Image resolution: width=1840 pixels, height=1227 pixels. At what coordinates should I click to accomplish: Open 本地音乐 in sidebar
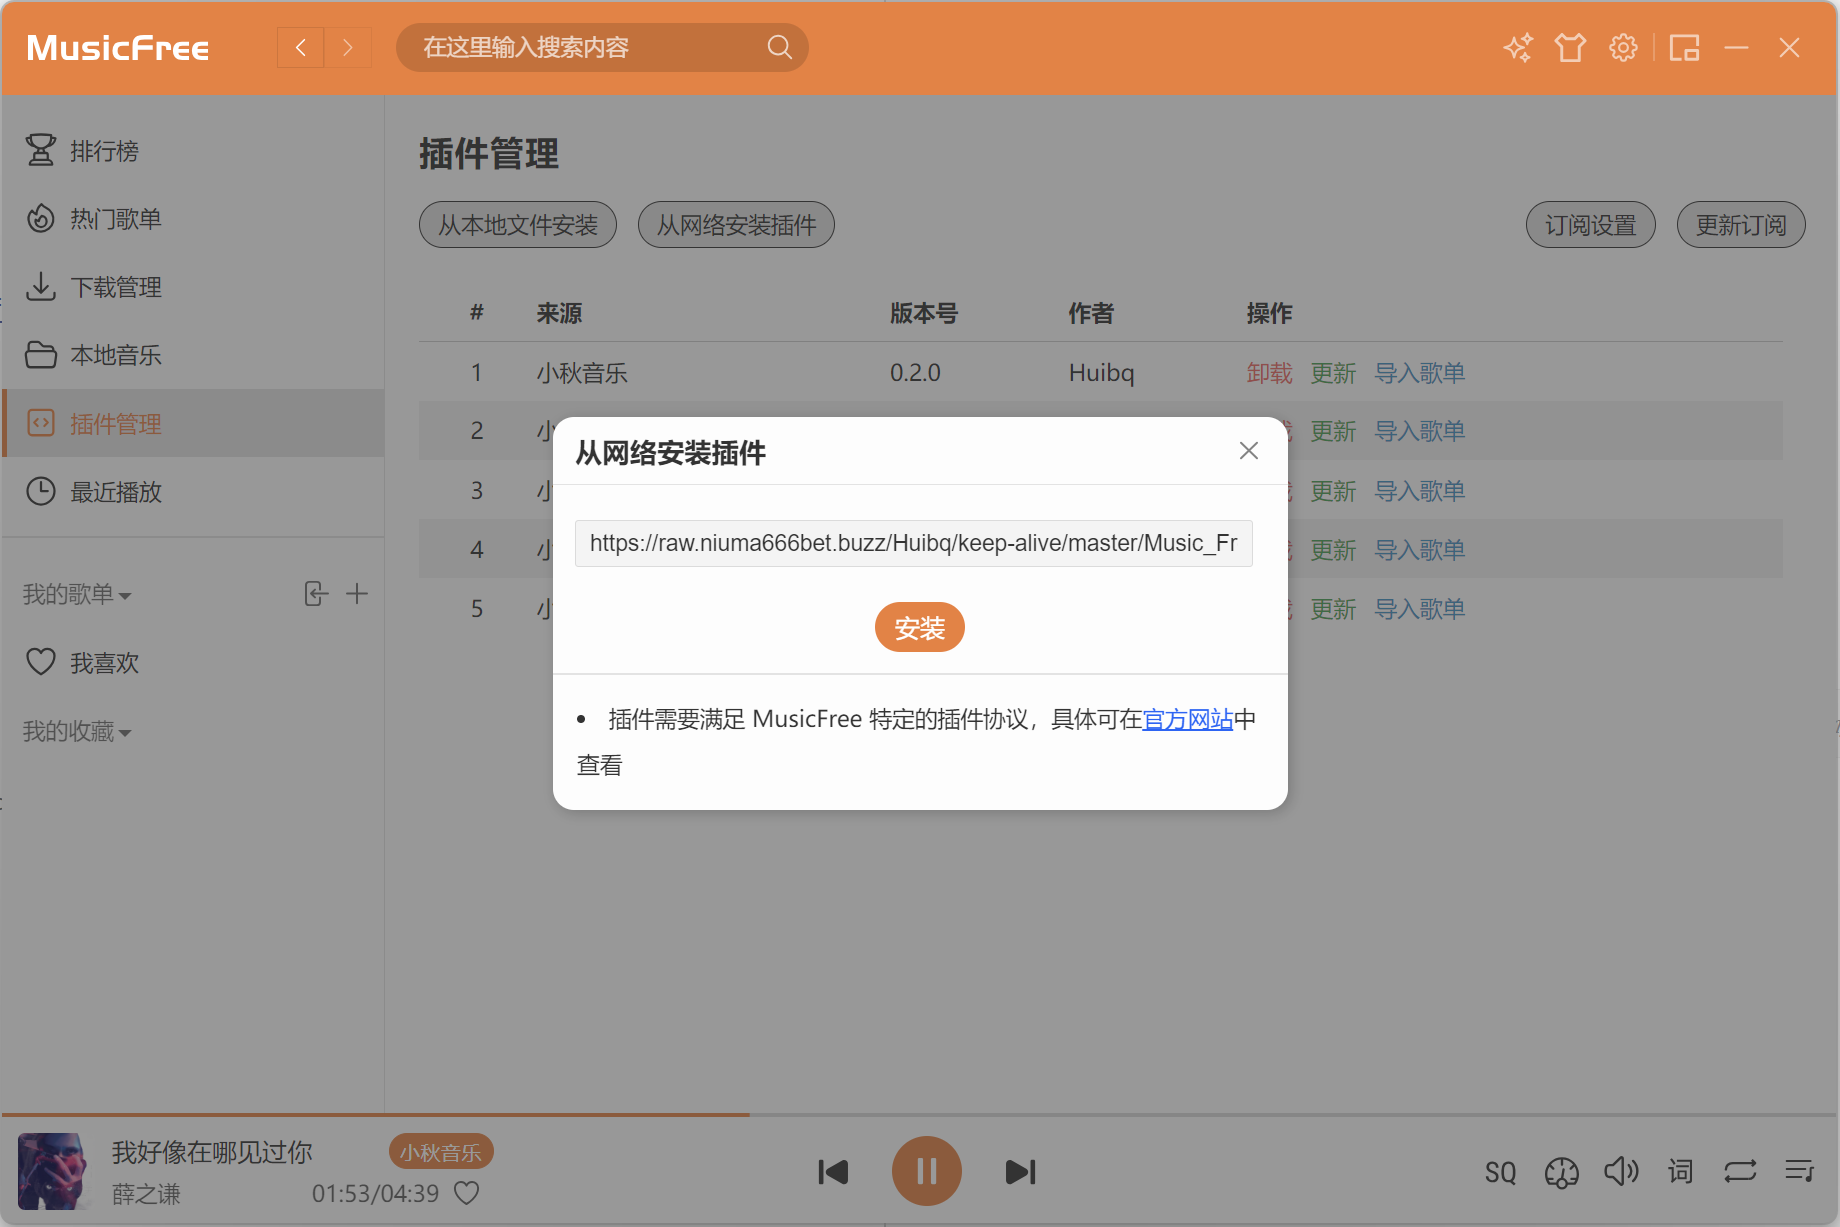[x=194, y=355]
